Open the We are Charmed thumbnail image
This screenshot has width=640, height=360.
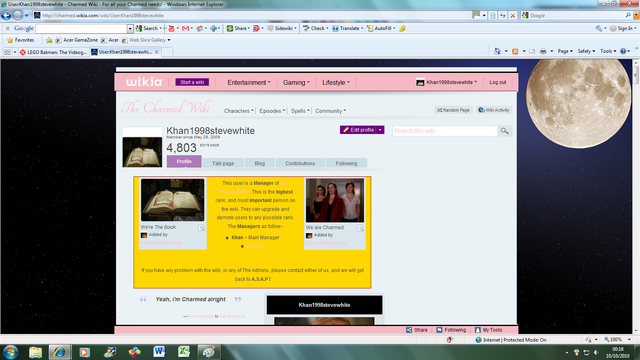[x=335, y=200]
